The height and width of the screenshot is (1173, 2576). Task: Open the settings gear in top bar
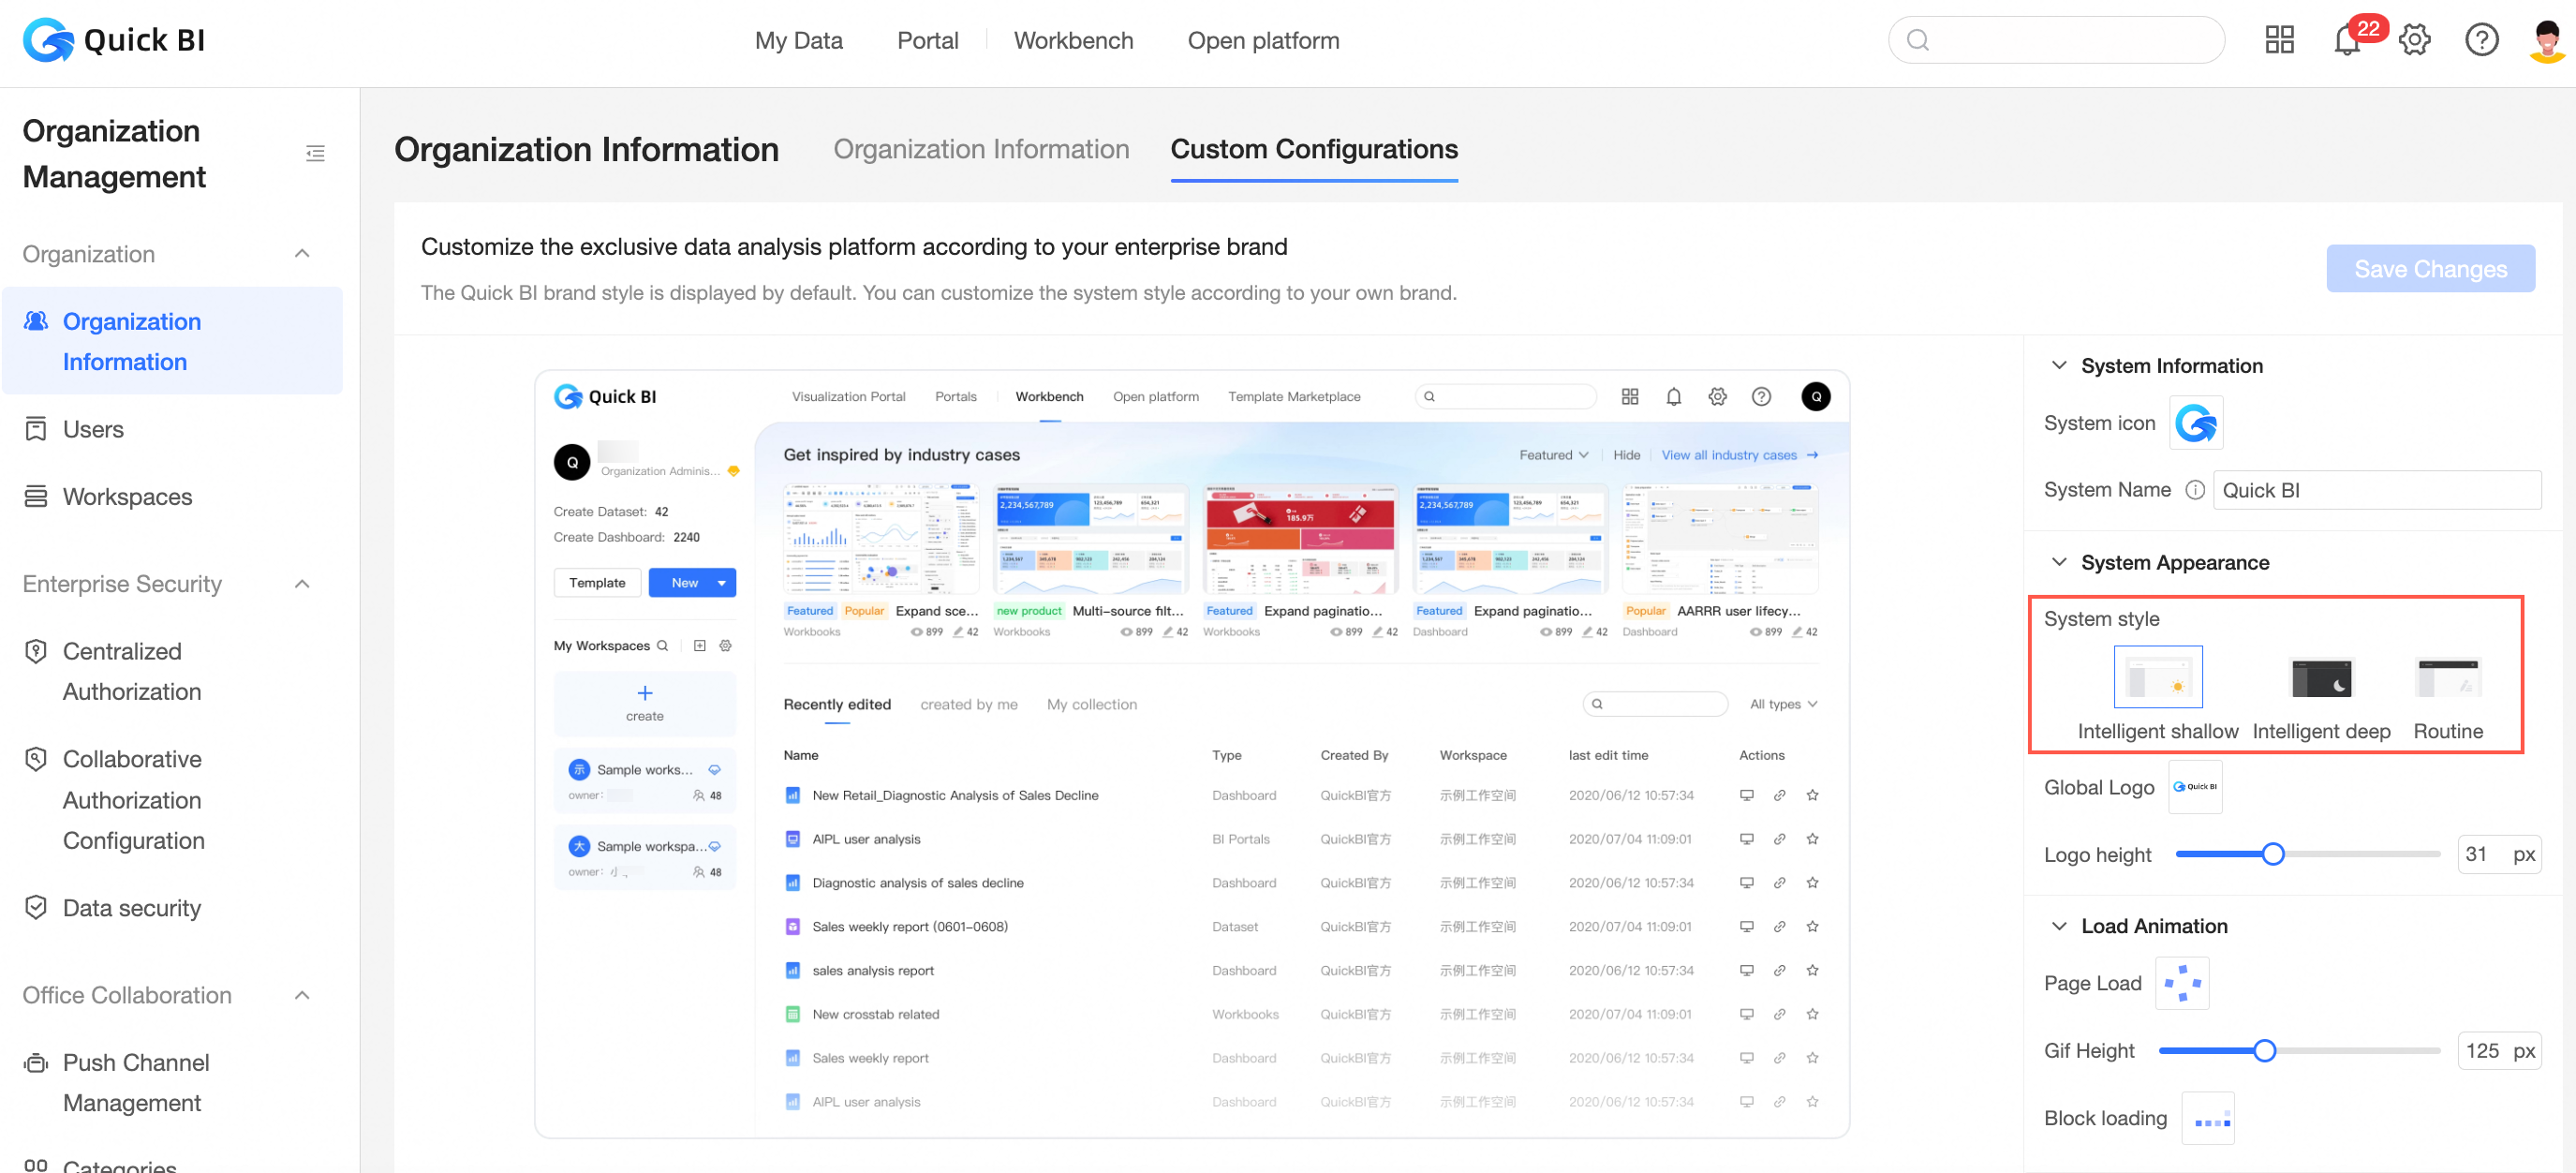(2414, 41)
